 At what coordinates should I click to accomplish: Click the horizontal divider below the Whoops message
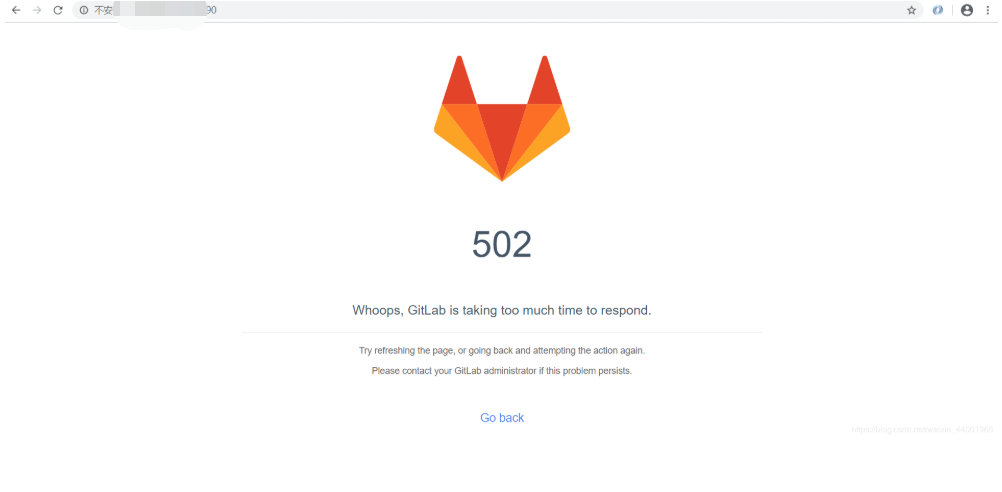(502, 332)
